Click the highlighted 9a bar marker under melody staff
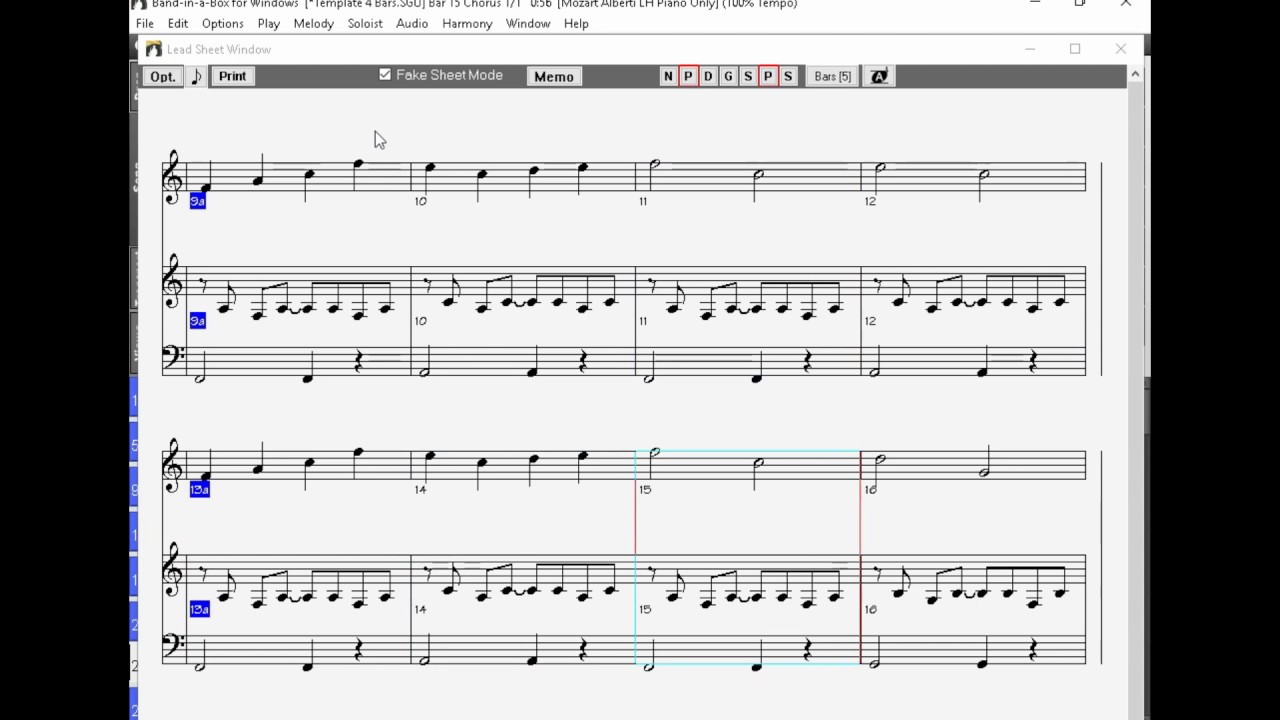The image size is (1280, 720). pos(197,201)
